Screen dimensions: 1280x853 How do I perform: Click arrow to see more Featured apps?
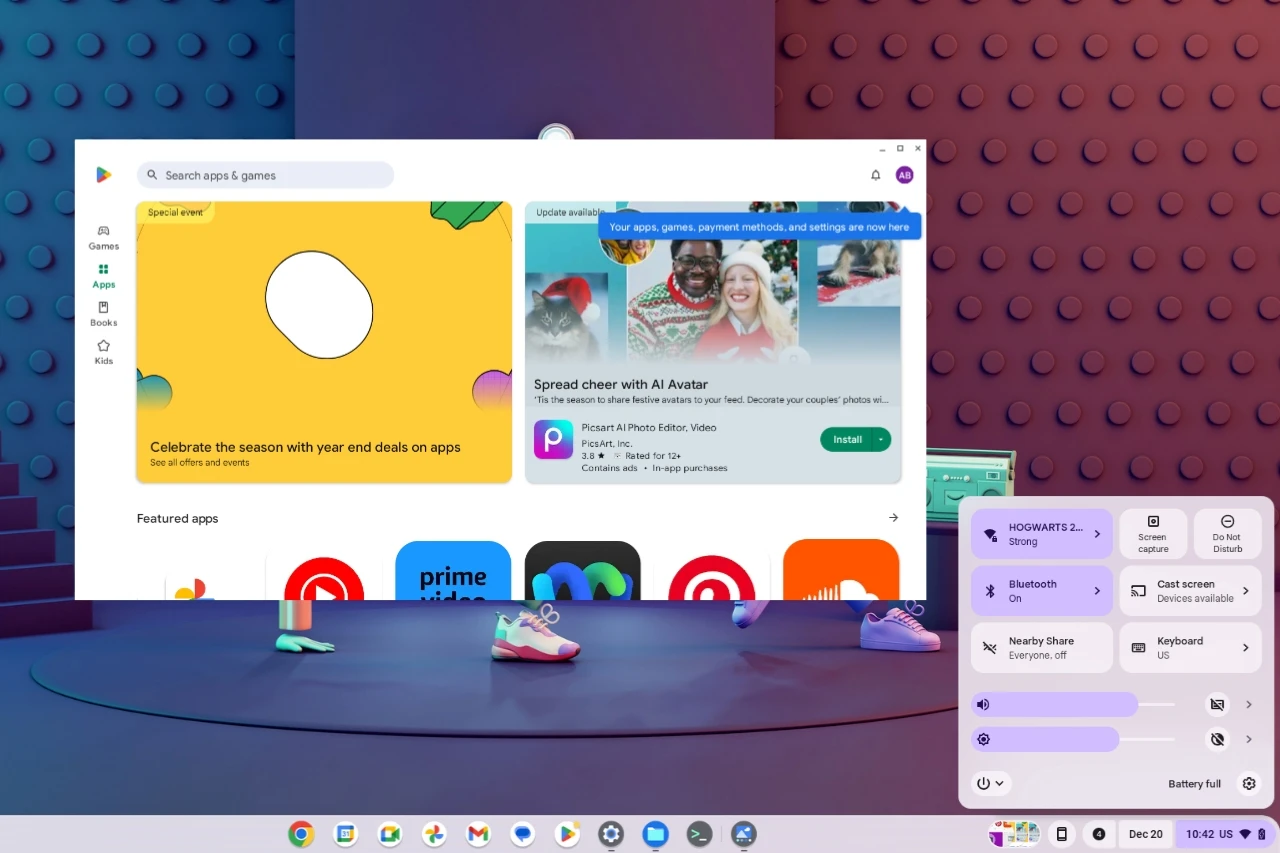click(x=893, y=518)
